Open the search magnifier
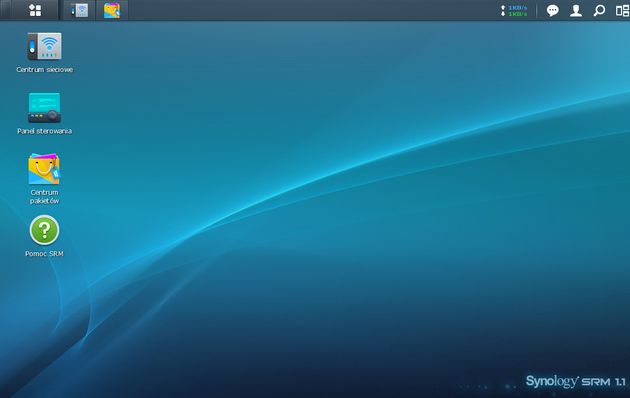 (599, 10)
